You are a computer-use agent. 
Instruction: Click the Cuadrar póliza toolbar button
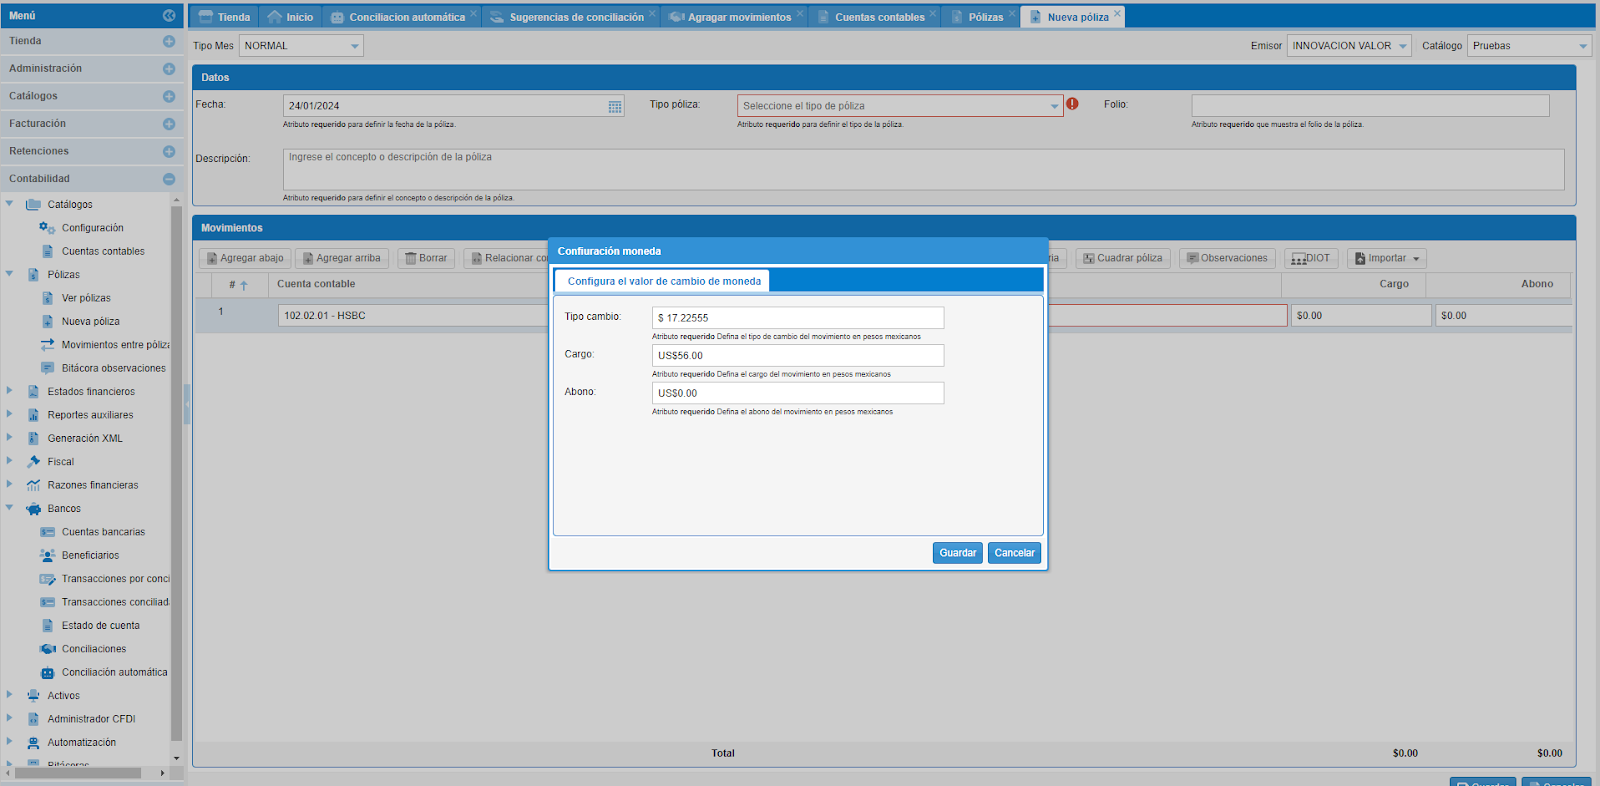[x=1122, y=258]
